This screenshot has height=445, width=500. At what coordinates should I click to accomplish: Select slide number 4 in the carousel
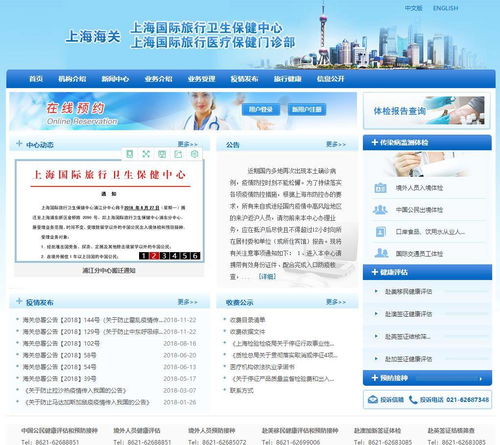point(174,256)
